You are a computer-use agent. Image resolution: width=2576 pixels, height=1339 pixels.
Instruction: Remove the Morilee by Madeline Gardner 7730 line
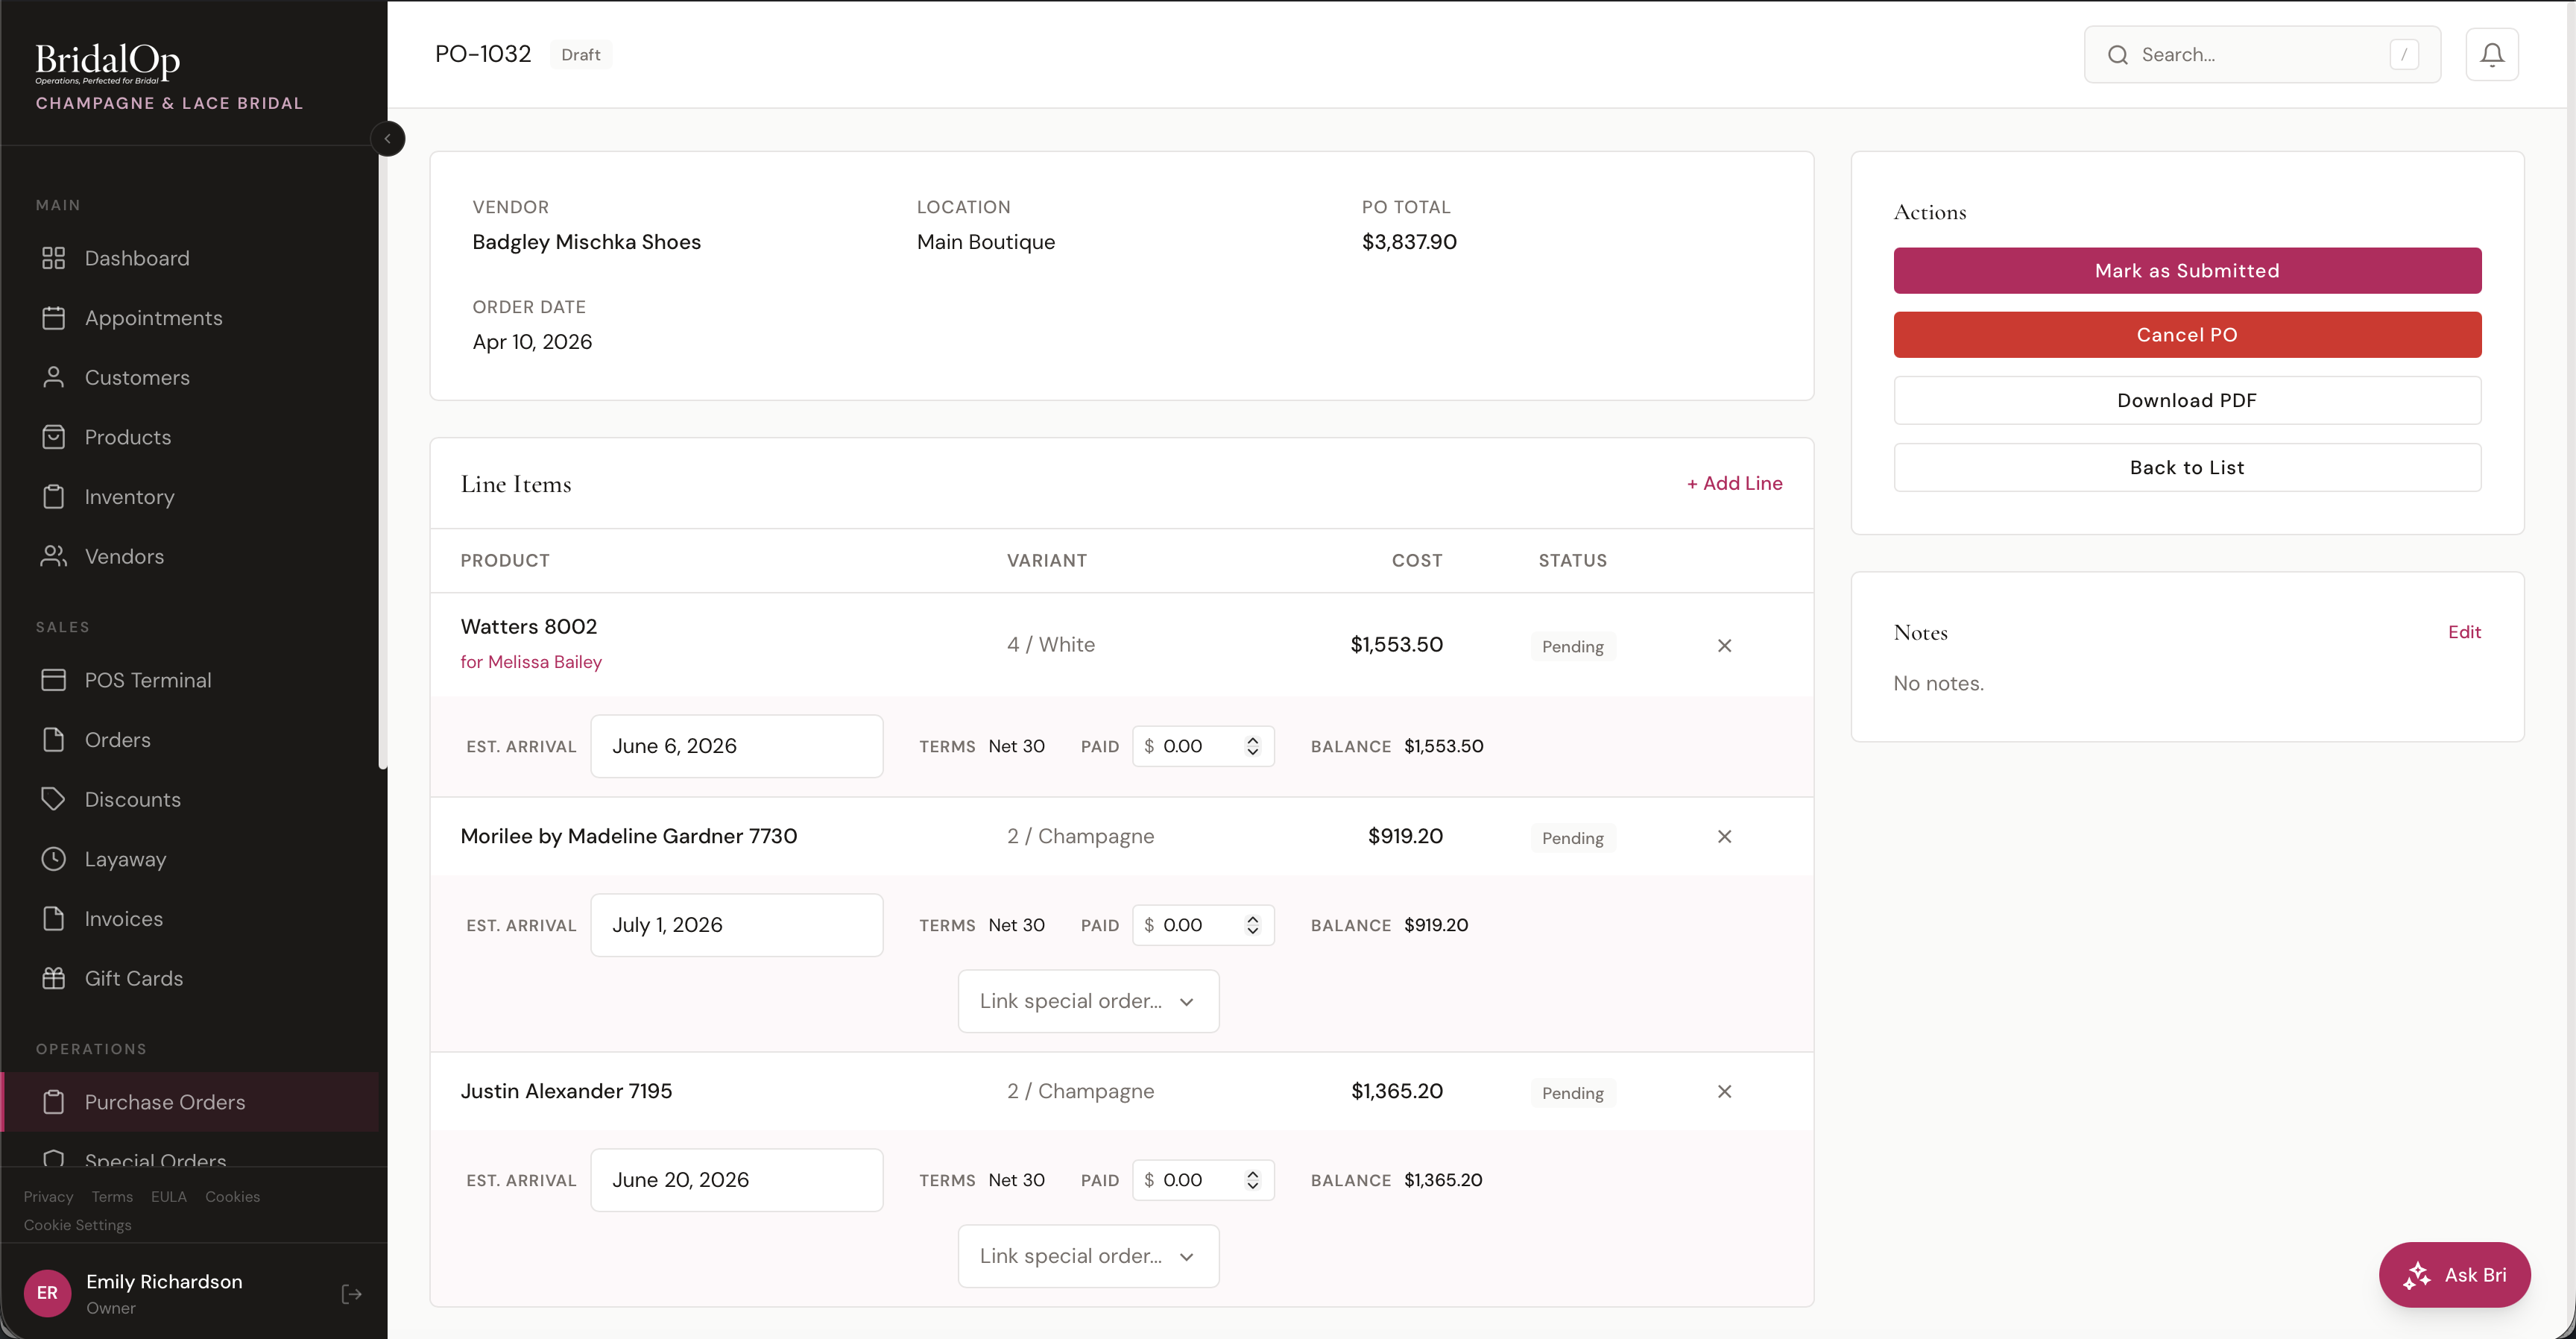pyautogui.click(x=1724, y=837)
